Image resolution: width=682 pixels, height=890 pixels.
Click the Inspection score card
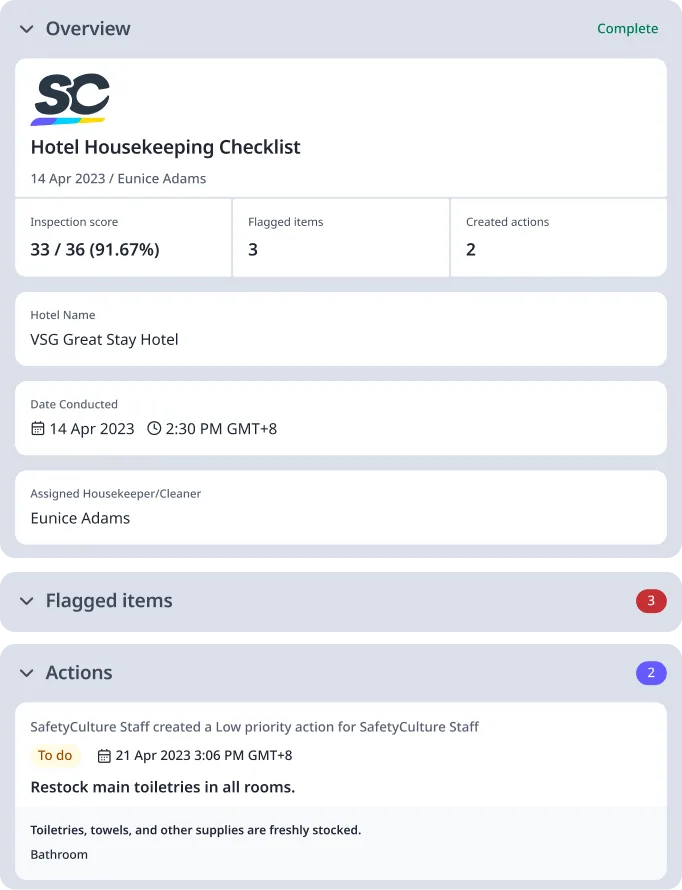(123, 237)
